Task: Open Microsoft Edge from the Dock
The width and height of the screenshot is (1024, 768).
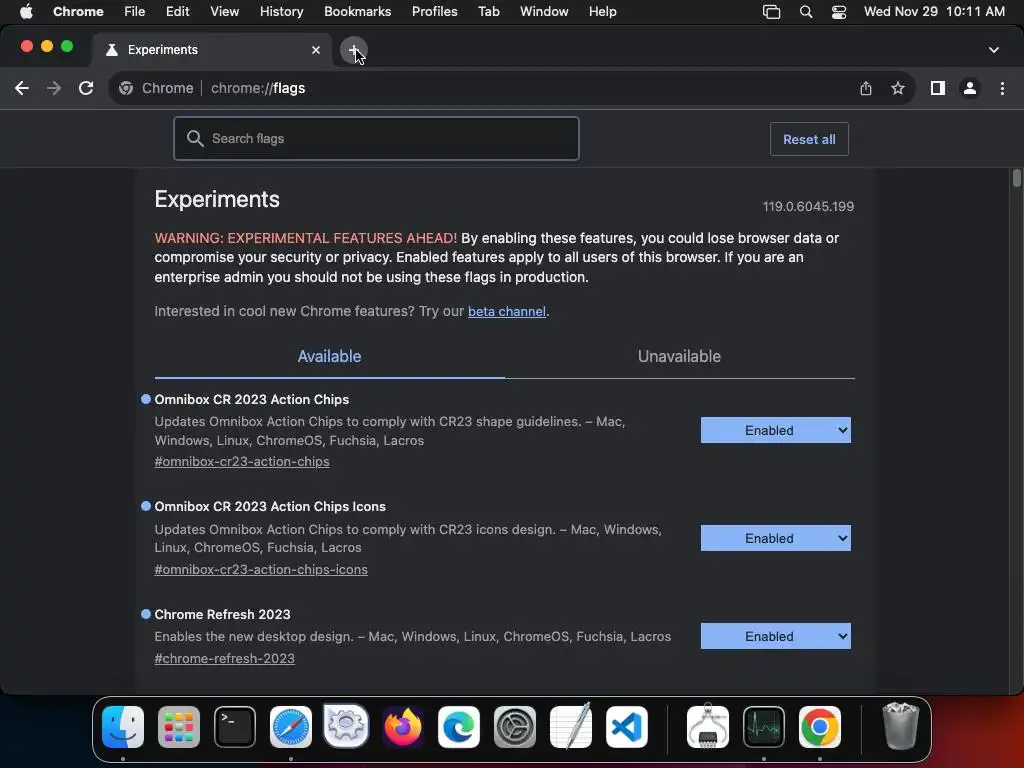Action: click(458, 727)
